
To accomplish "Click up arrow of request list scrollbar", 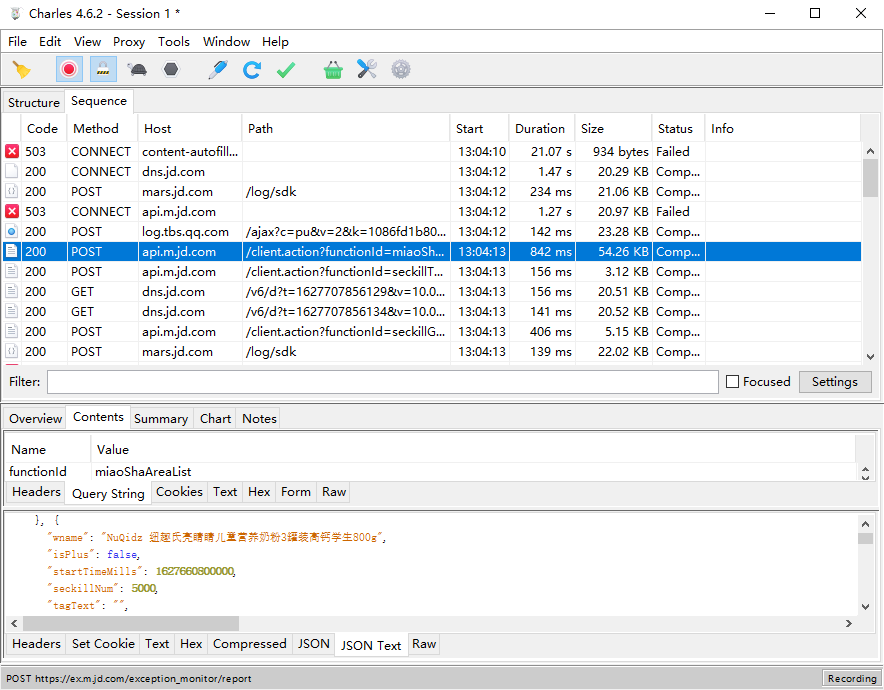I will pyautogui.click(x=870, y=151).
